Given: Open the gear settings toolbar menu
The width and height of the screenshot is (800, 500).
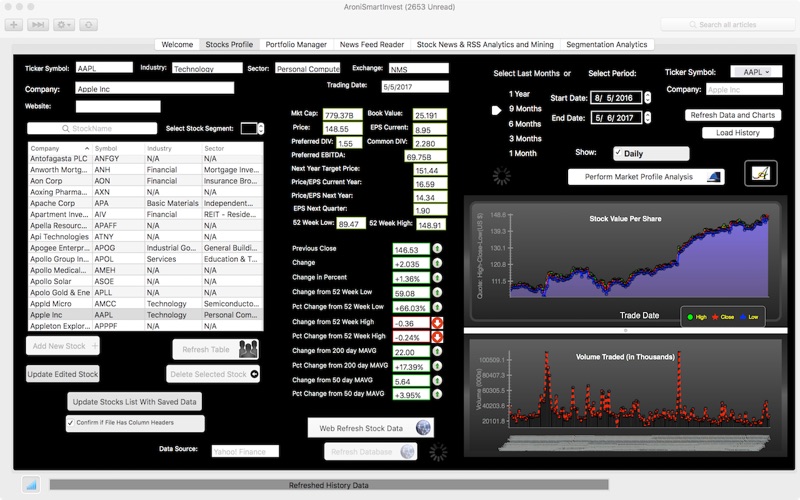Looking at the screenshot, I should click(64, 24).
